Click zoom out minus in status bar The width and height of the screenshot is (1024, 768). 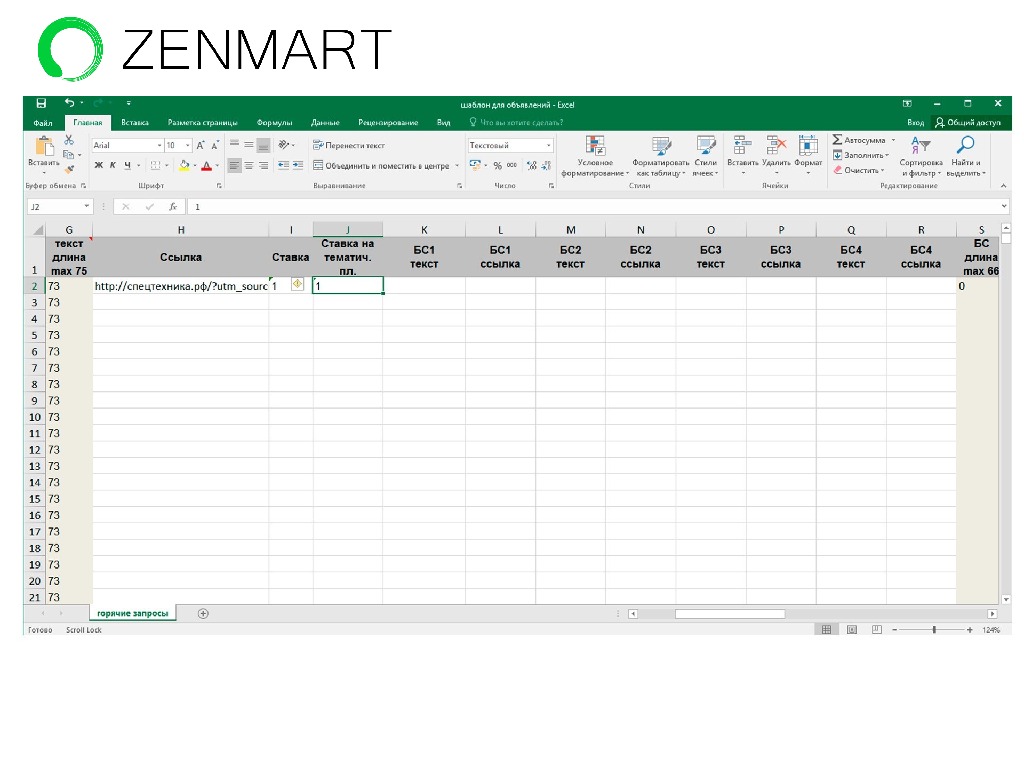point(895,630)
